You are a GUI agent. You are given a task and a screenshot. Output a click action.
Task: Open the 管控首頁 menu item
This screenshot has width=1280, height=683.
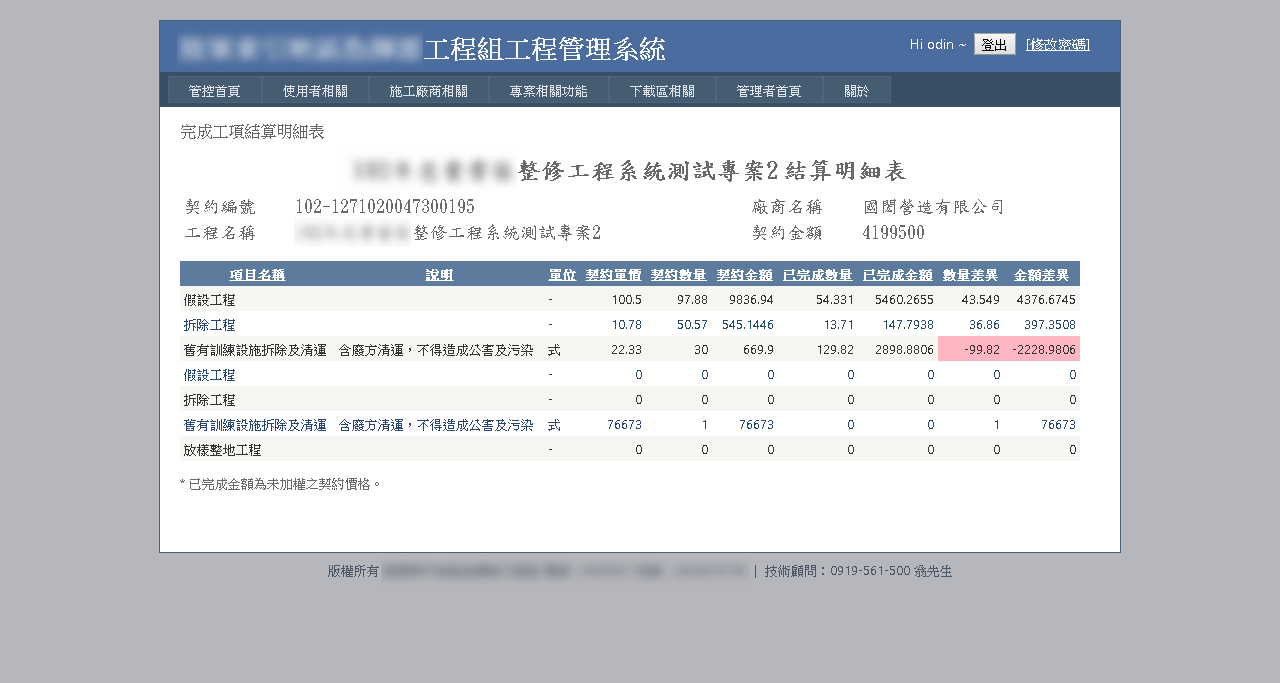click(x=215, y=91)
